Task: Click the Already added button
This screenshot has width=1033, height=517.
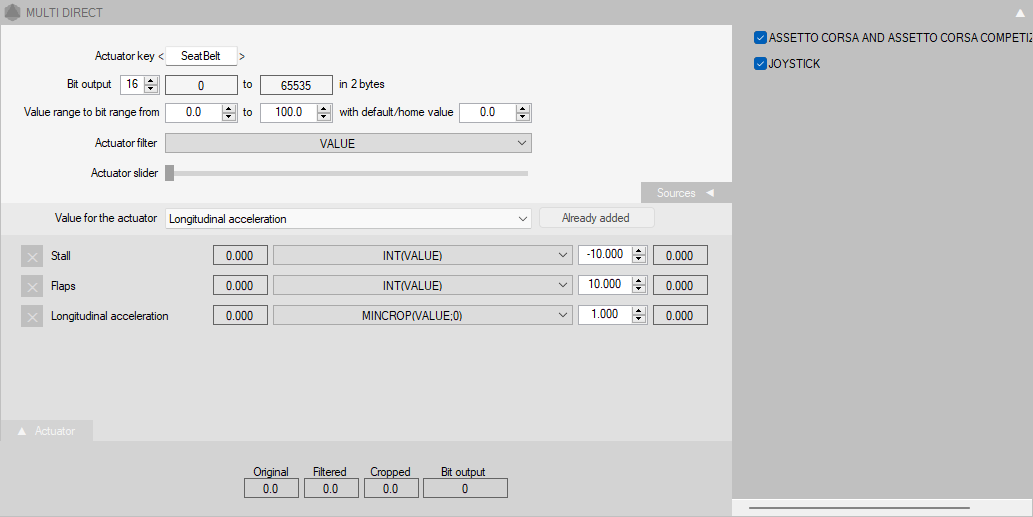Action: click(x=596, y=218)
